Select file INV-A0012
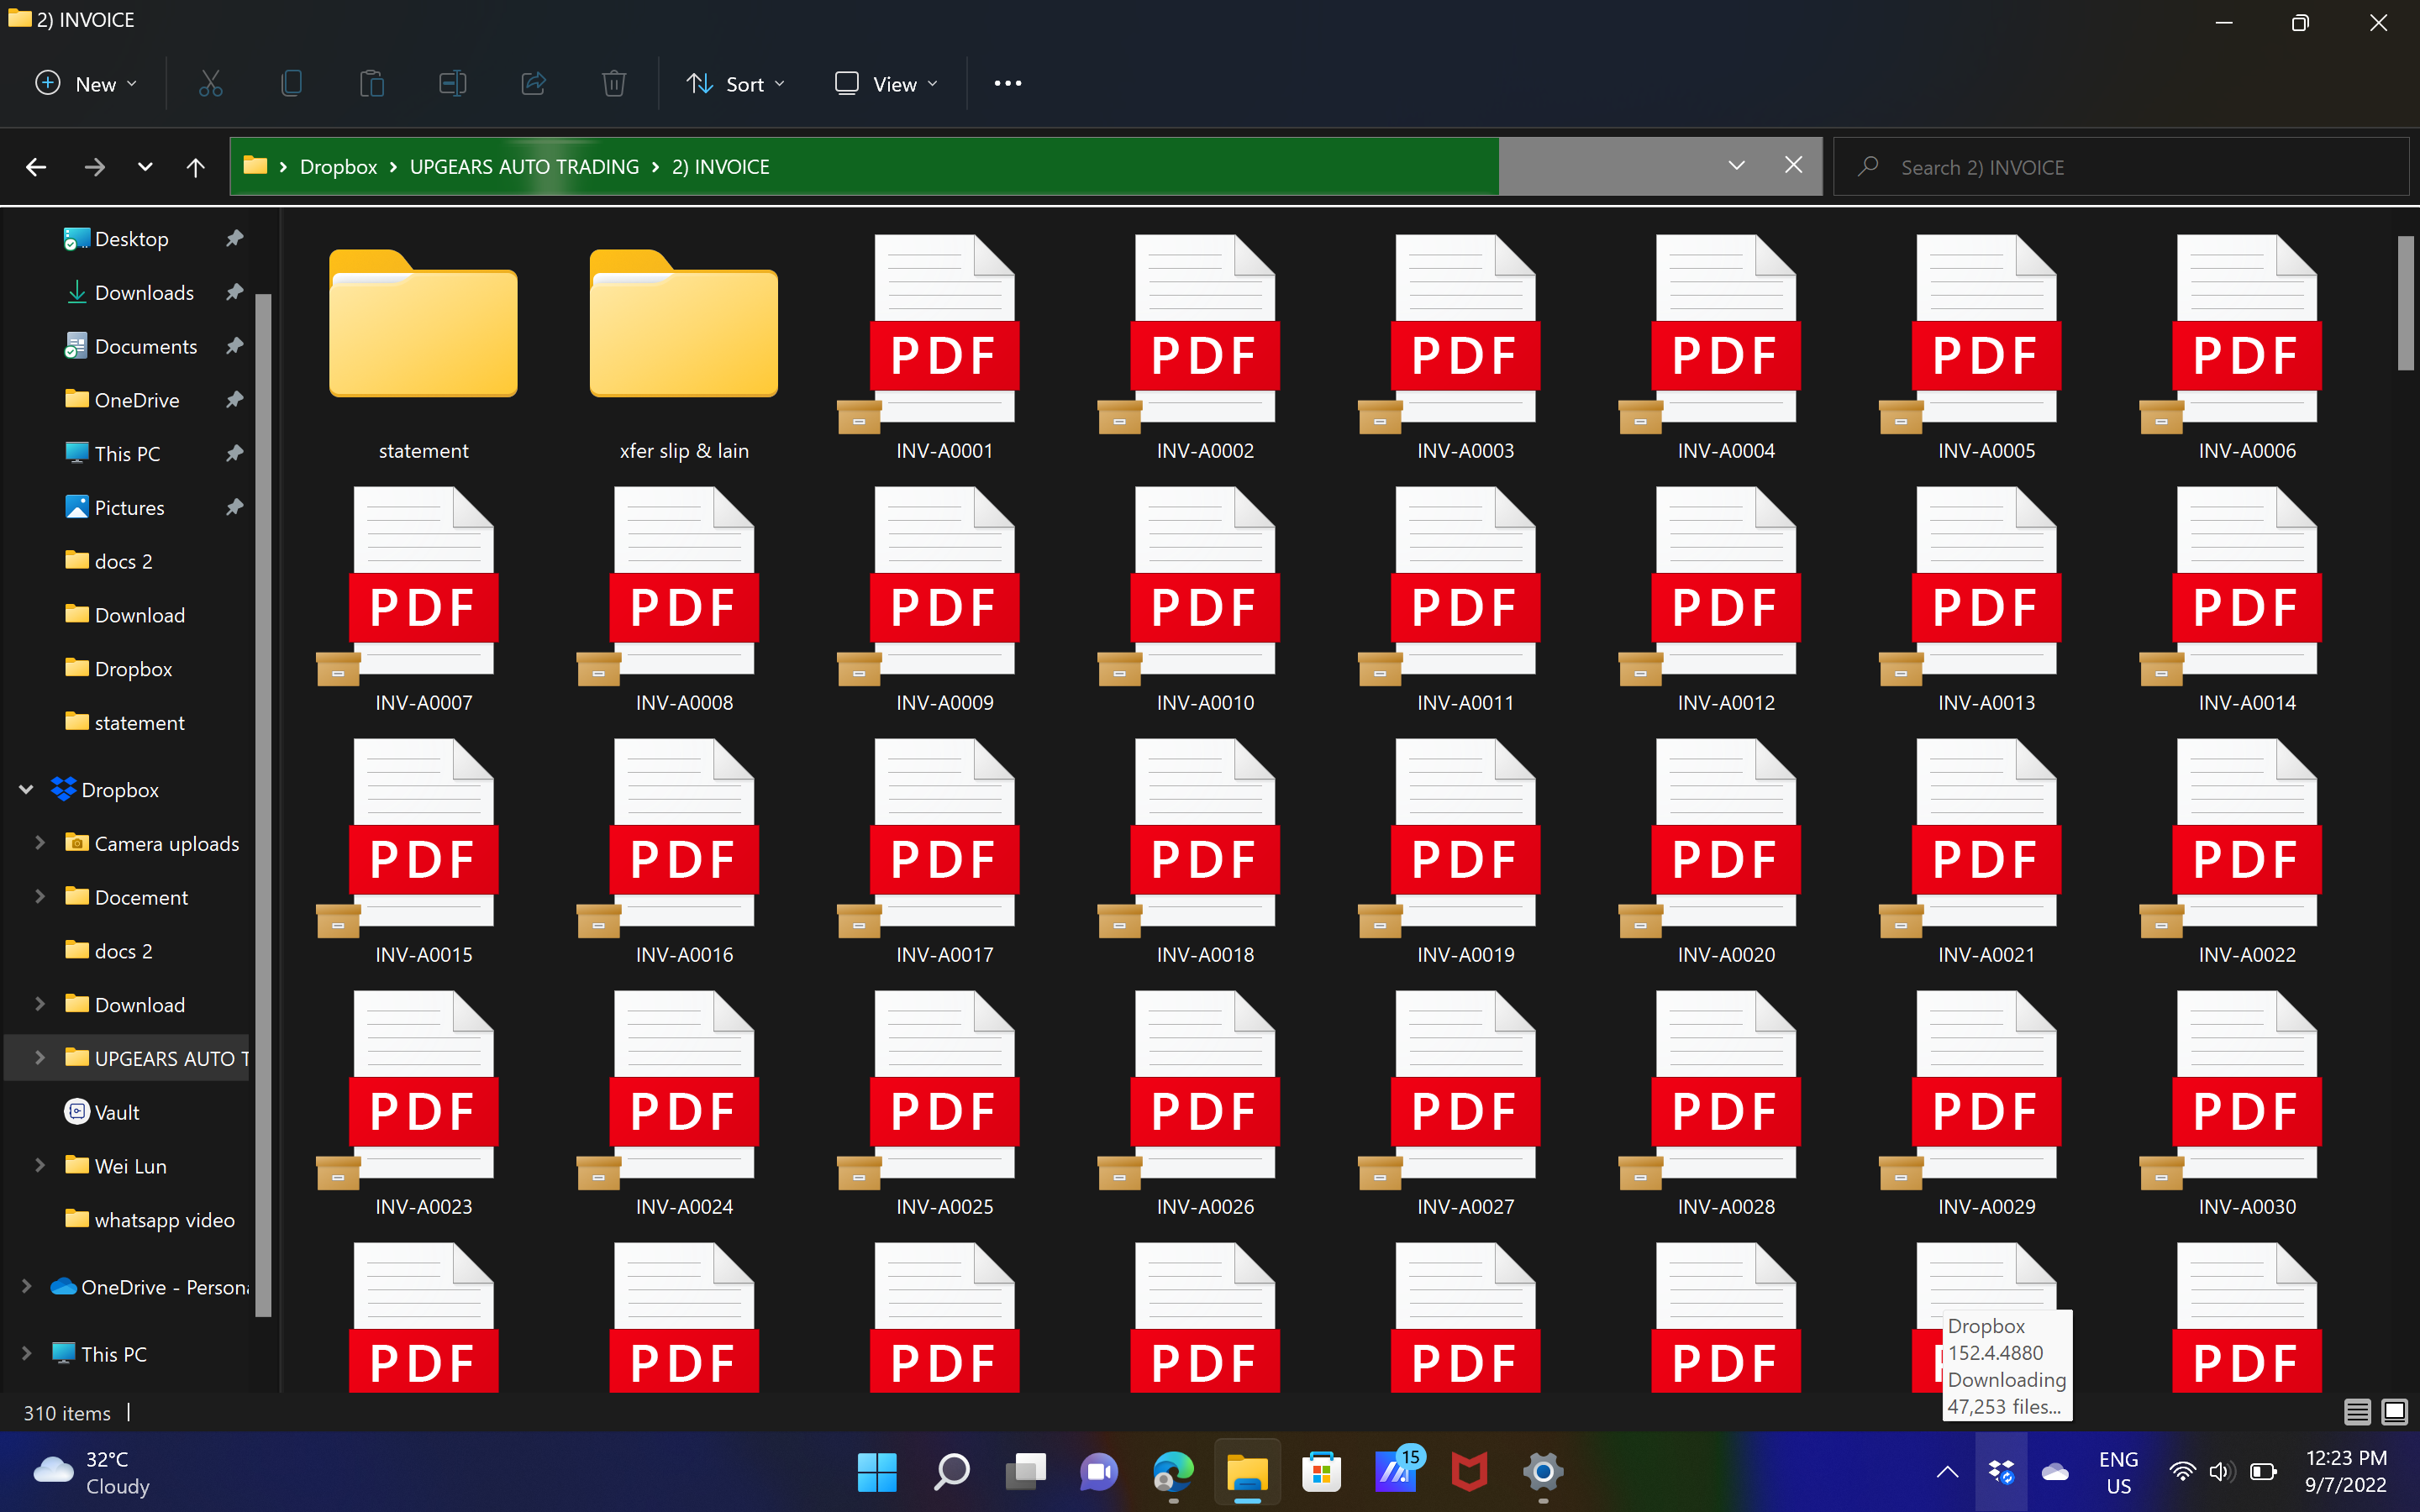2420x1512 pixels. 1726,599
